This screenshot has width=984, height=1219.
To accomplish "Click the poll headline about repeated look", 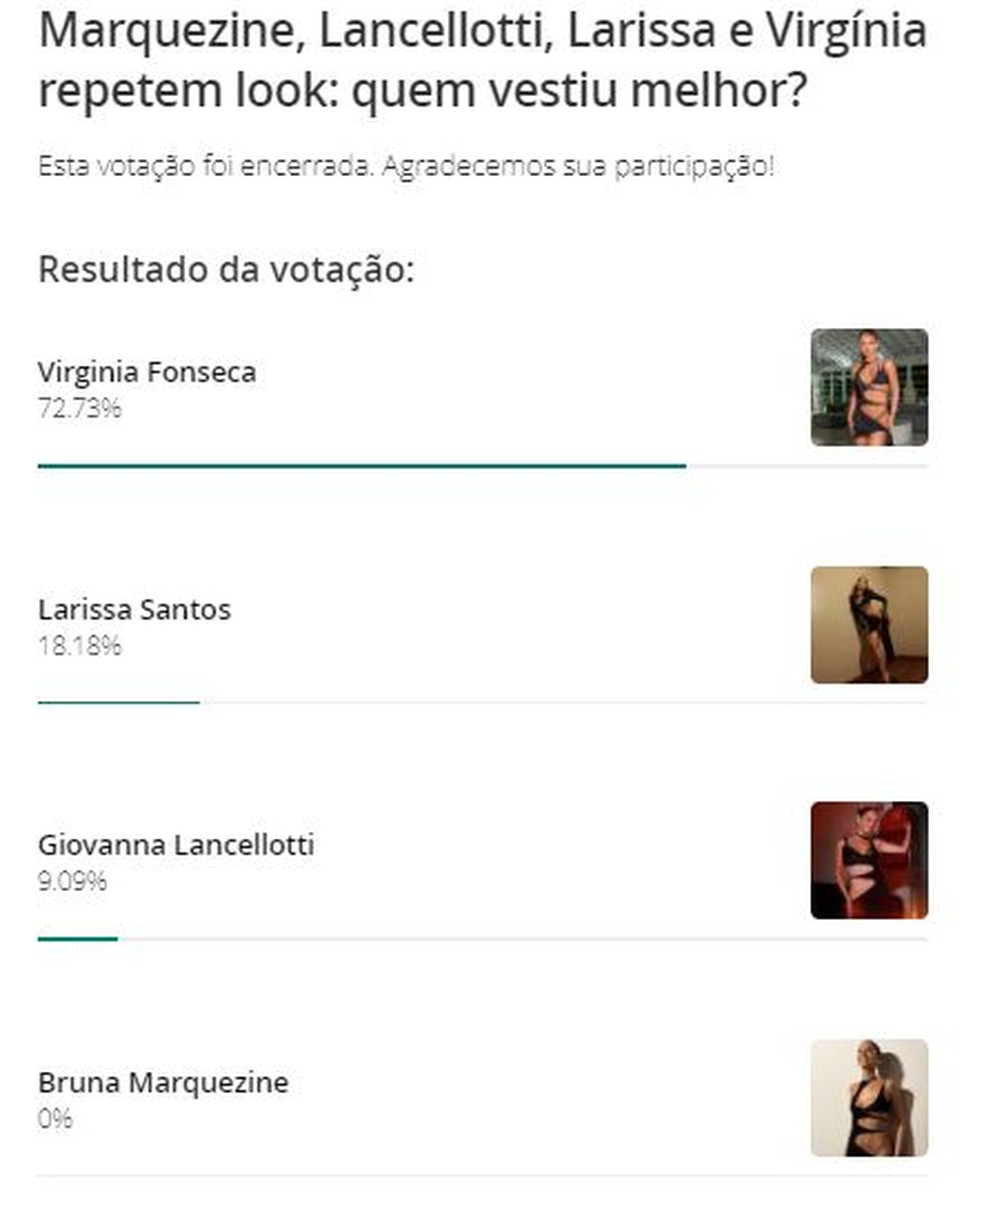I will click(481, 60).
